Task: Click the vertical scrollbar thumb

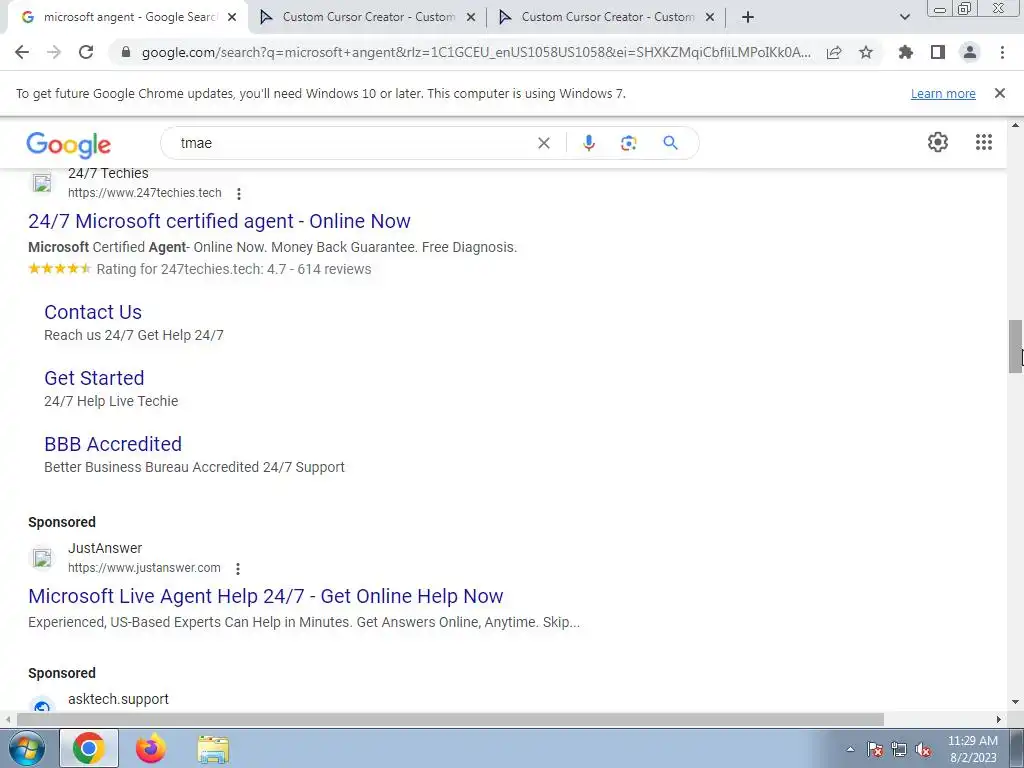Action: (x=1015, y=346)
